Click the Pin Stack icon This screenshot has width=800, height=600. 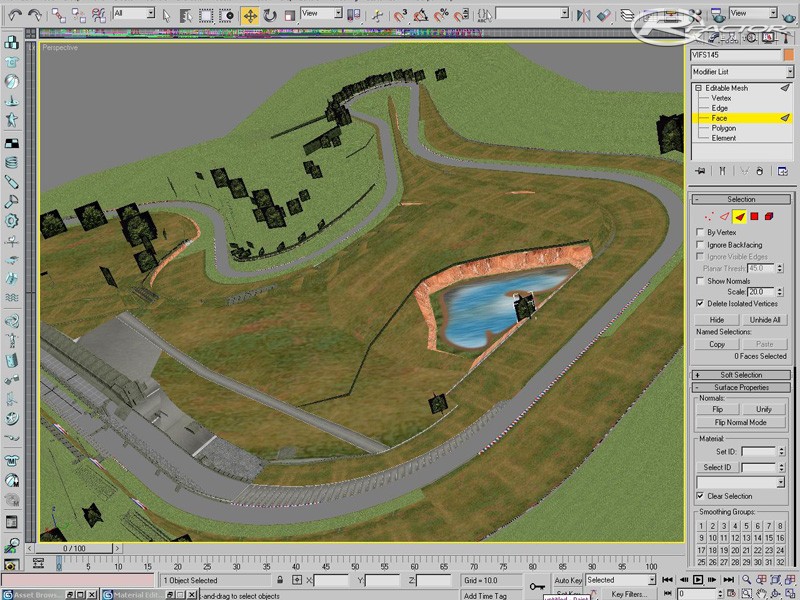[x=702, y=170]
